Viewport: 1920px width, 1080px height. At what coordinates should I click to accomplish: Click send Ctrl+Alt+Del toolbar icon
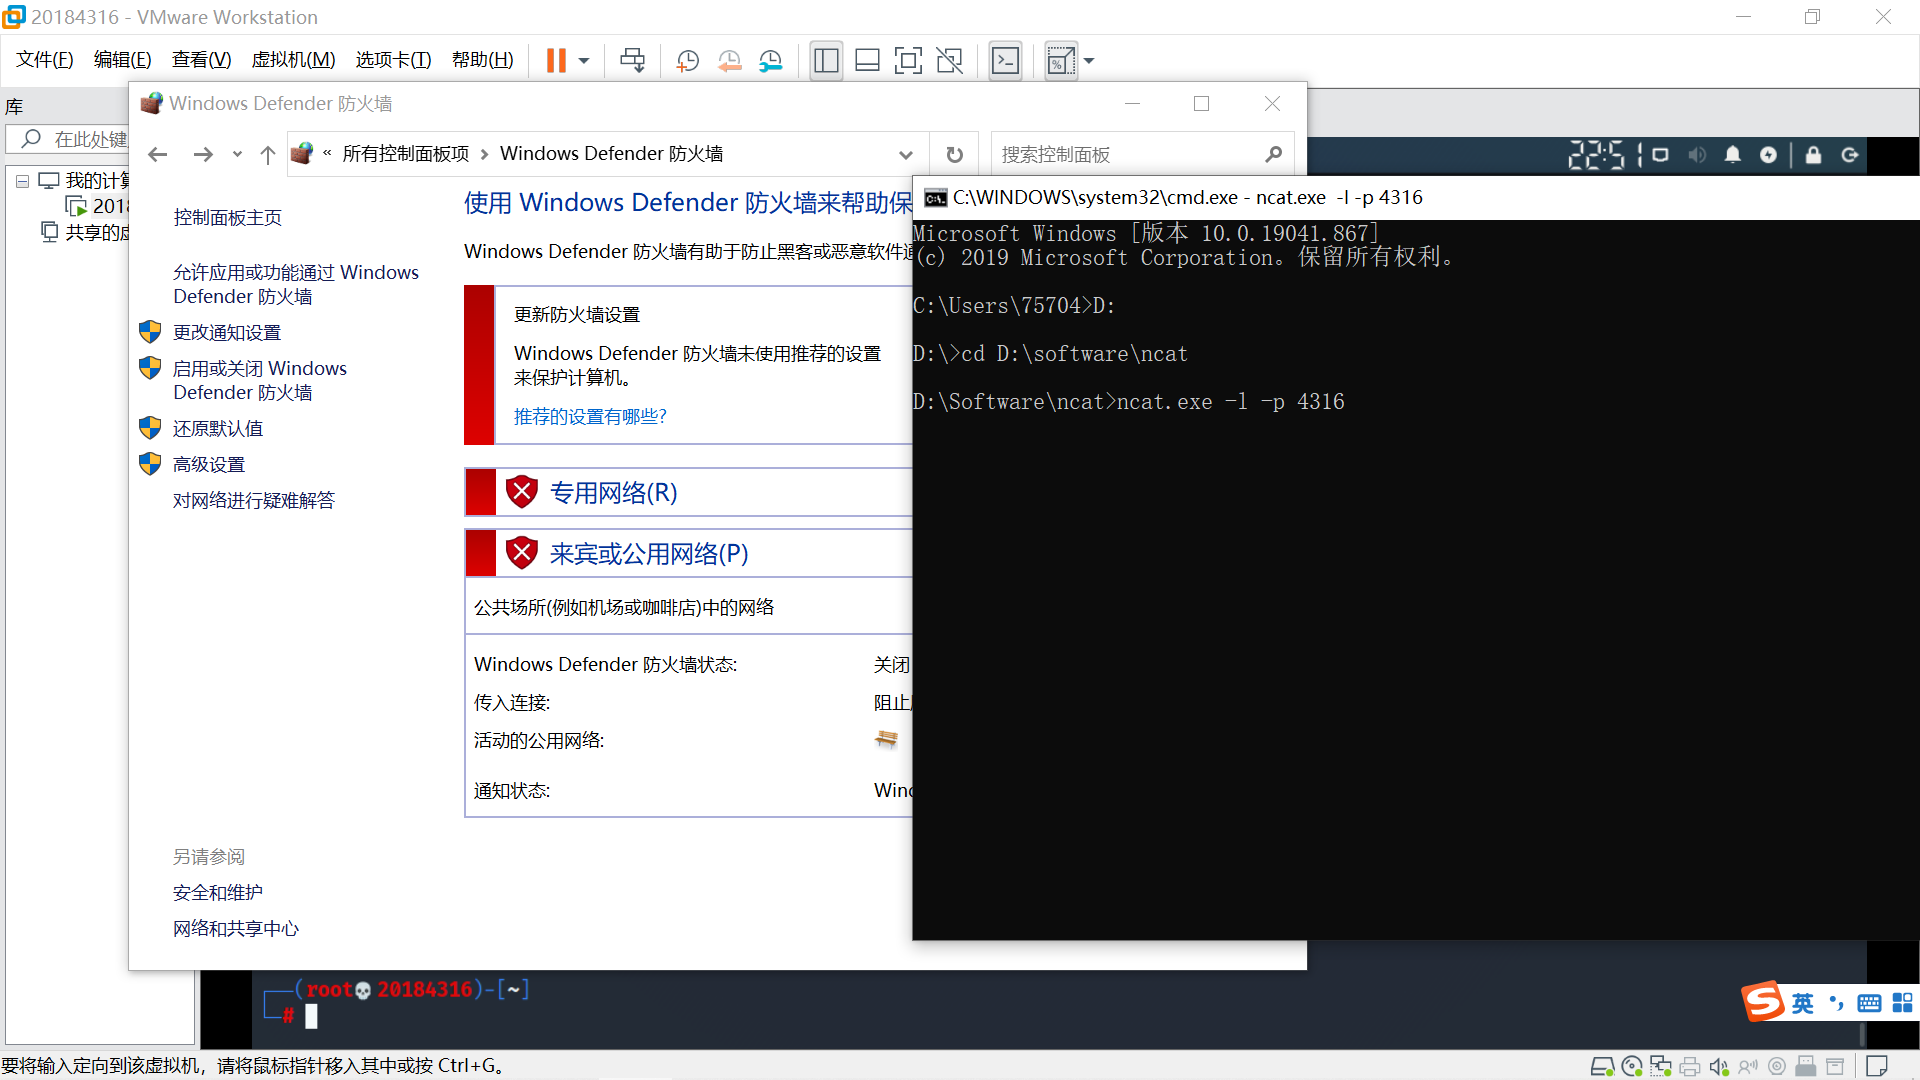click(632, 61)
